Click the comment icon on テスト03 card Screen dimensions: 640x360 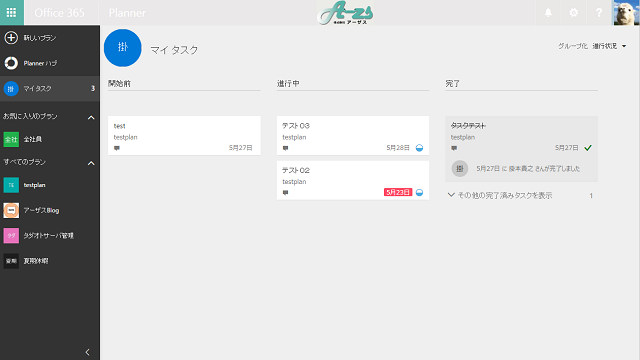285,148
